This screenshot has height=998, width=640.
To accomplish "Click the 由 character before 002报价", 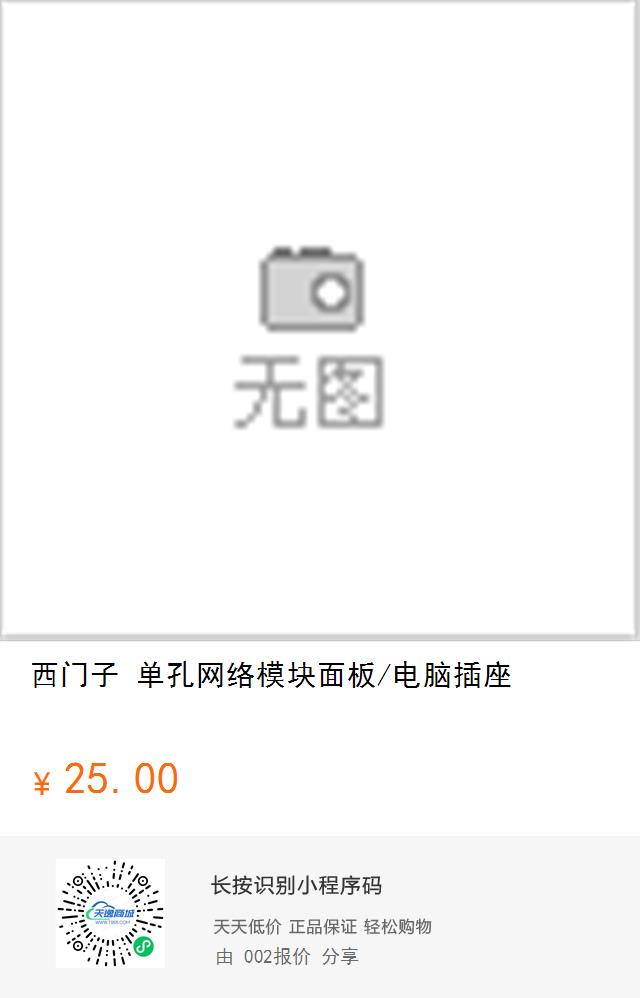I will coord(225,956).
